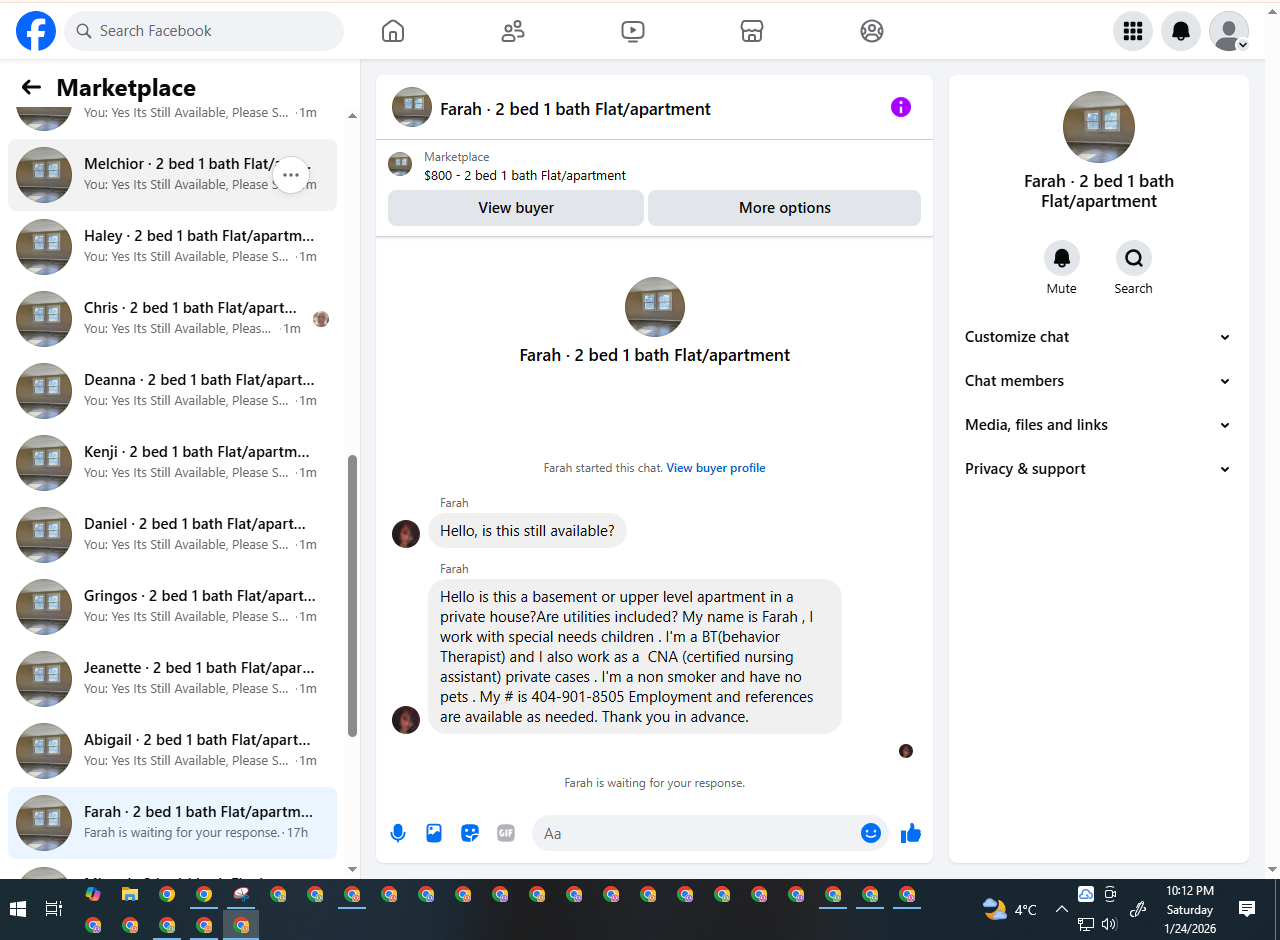This screenshot has width=1280, height=940.
Task: Click the chat list scrollbar
Action: [352, 595]
